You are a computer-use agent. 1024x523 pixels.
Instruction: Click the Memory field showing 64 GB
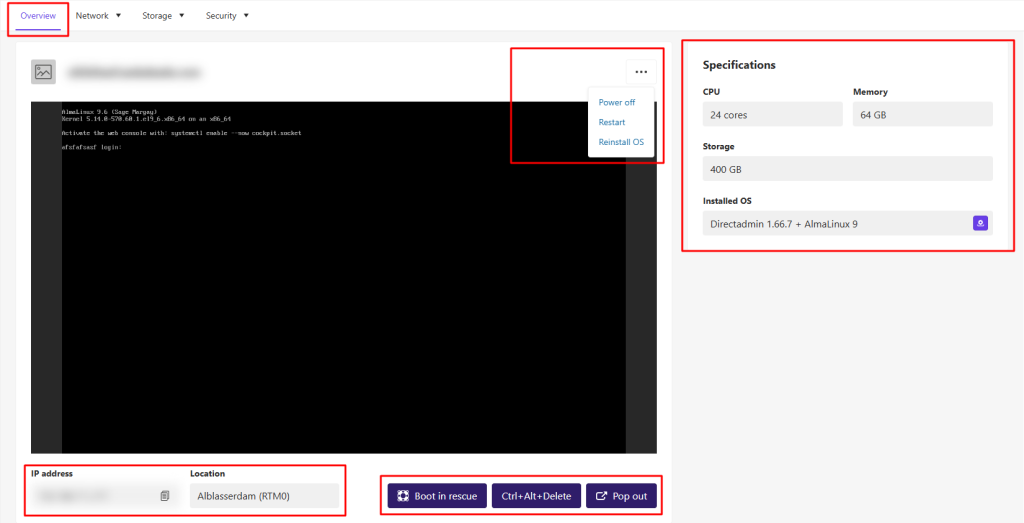click(922, 115)
